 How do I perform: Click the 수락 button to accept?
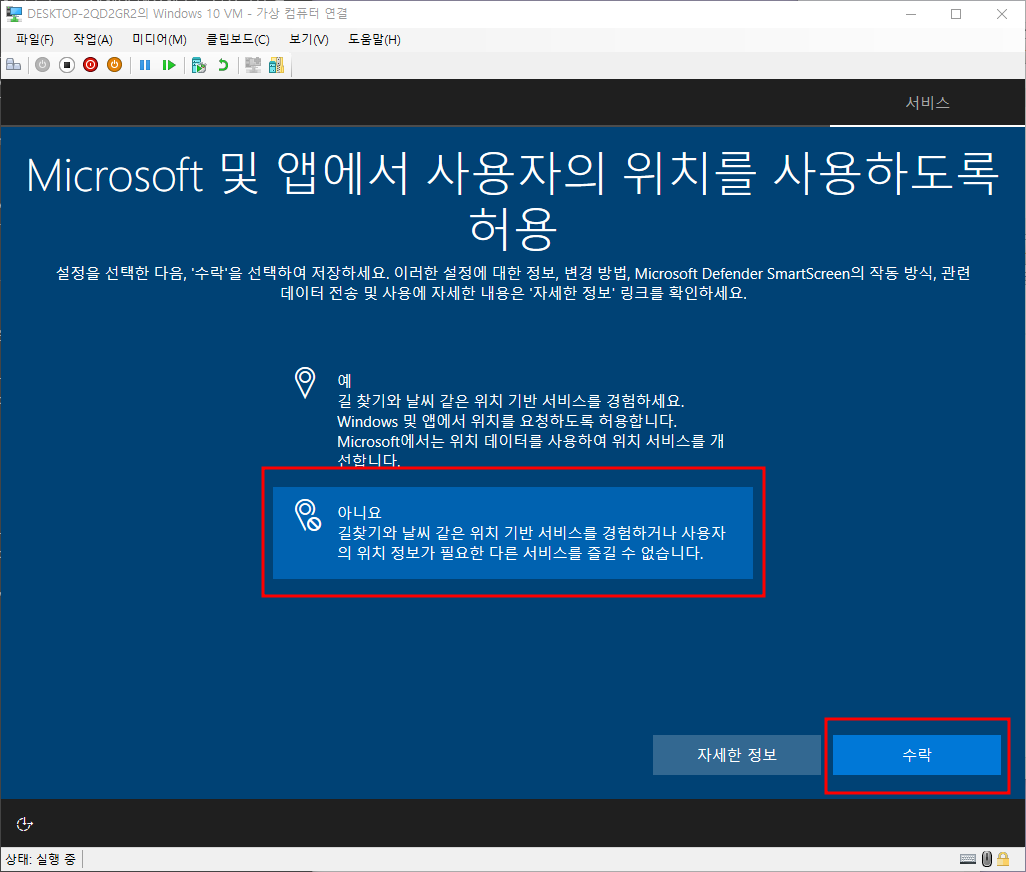917,755
